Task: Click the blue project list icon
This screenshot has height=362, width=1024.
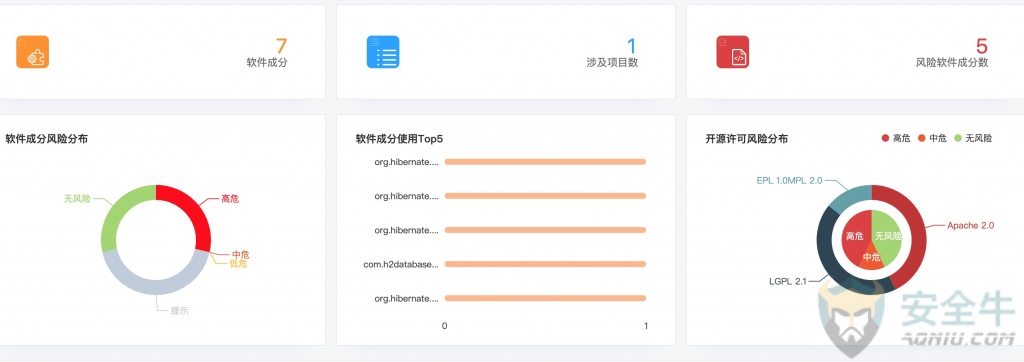Action: (383, 52)
